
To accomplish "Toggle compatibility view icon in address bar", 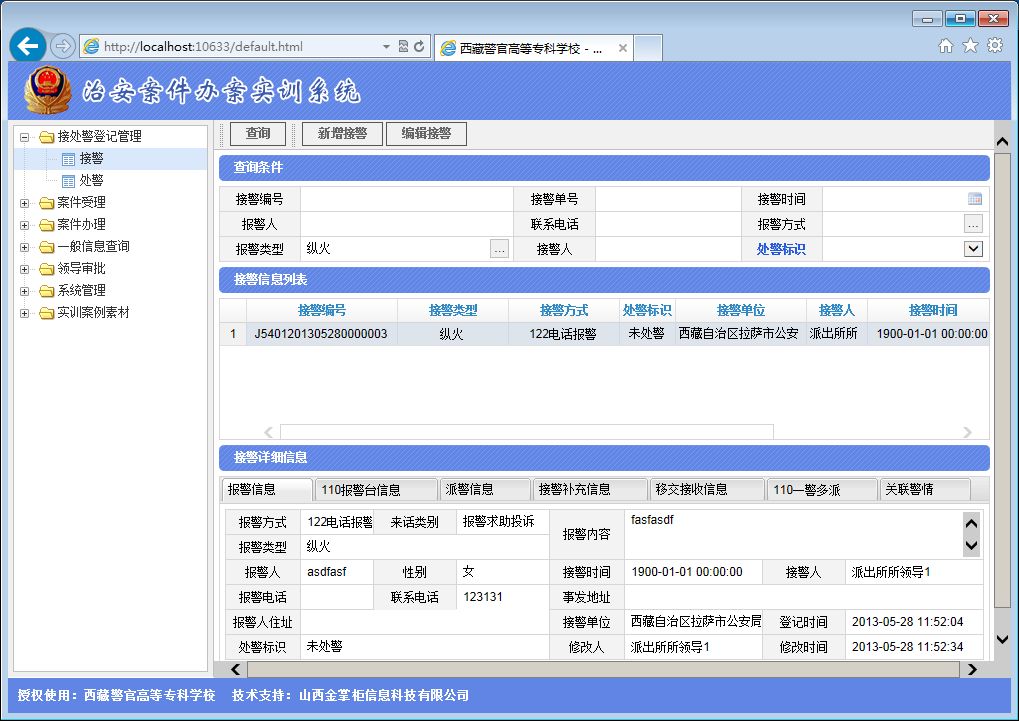I will [404, 46].
